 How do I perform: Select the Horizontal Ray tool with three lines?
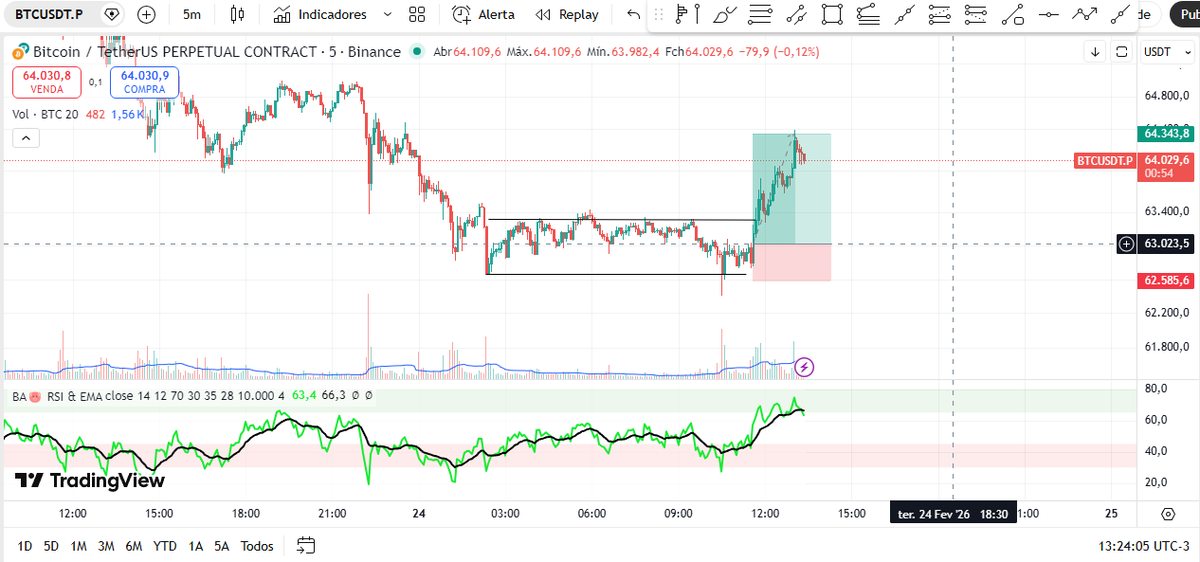tap(761, 14)
